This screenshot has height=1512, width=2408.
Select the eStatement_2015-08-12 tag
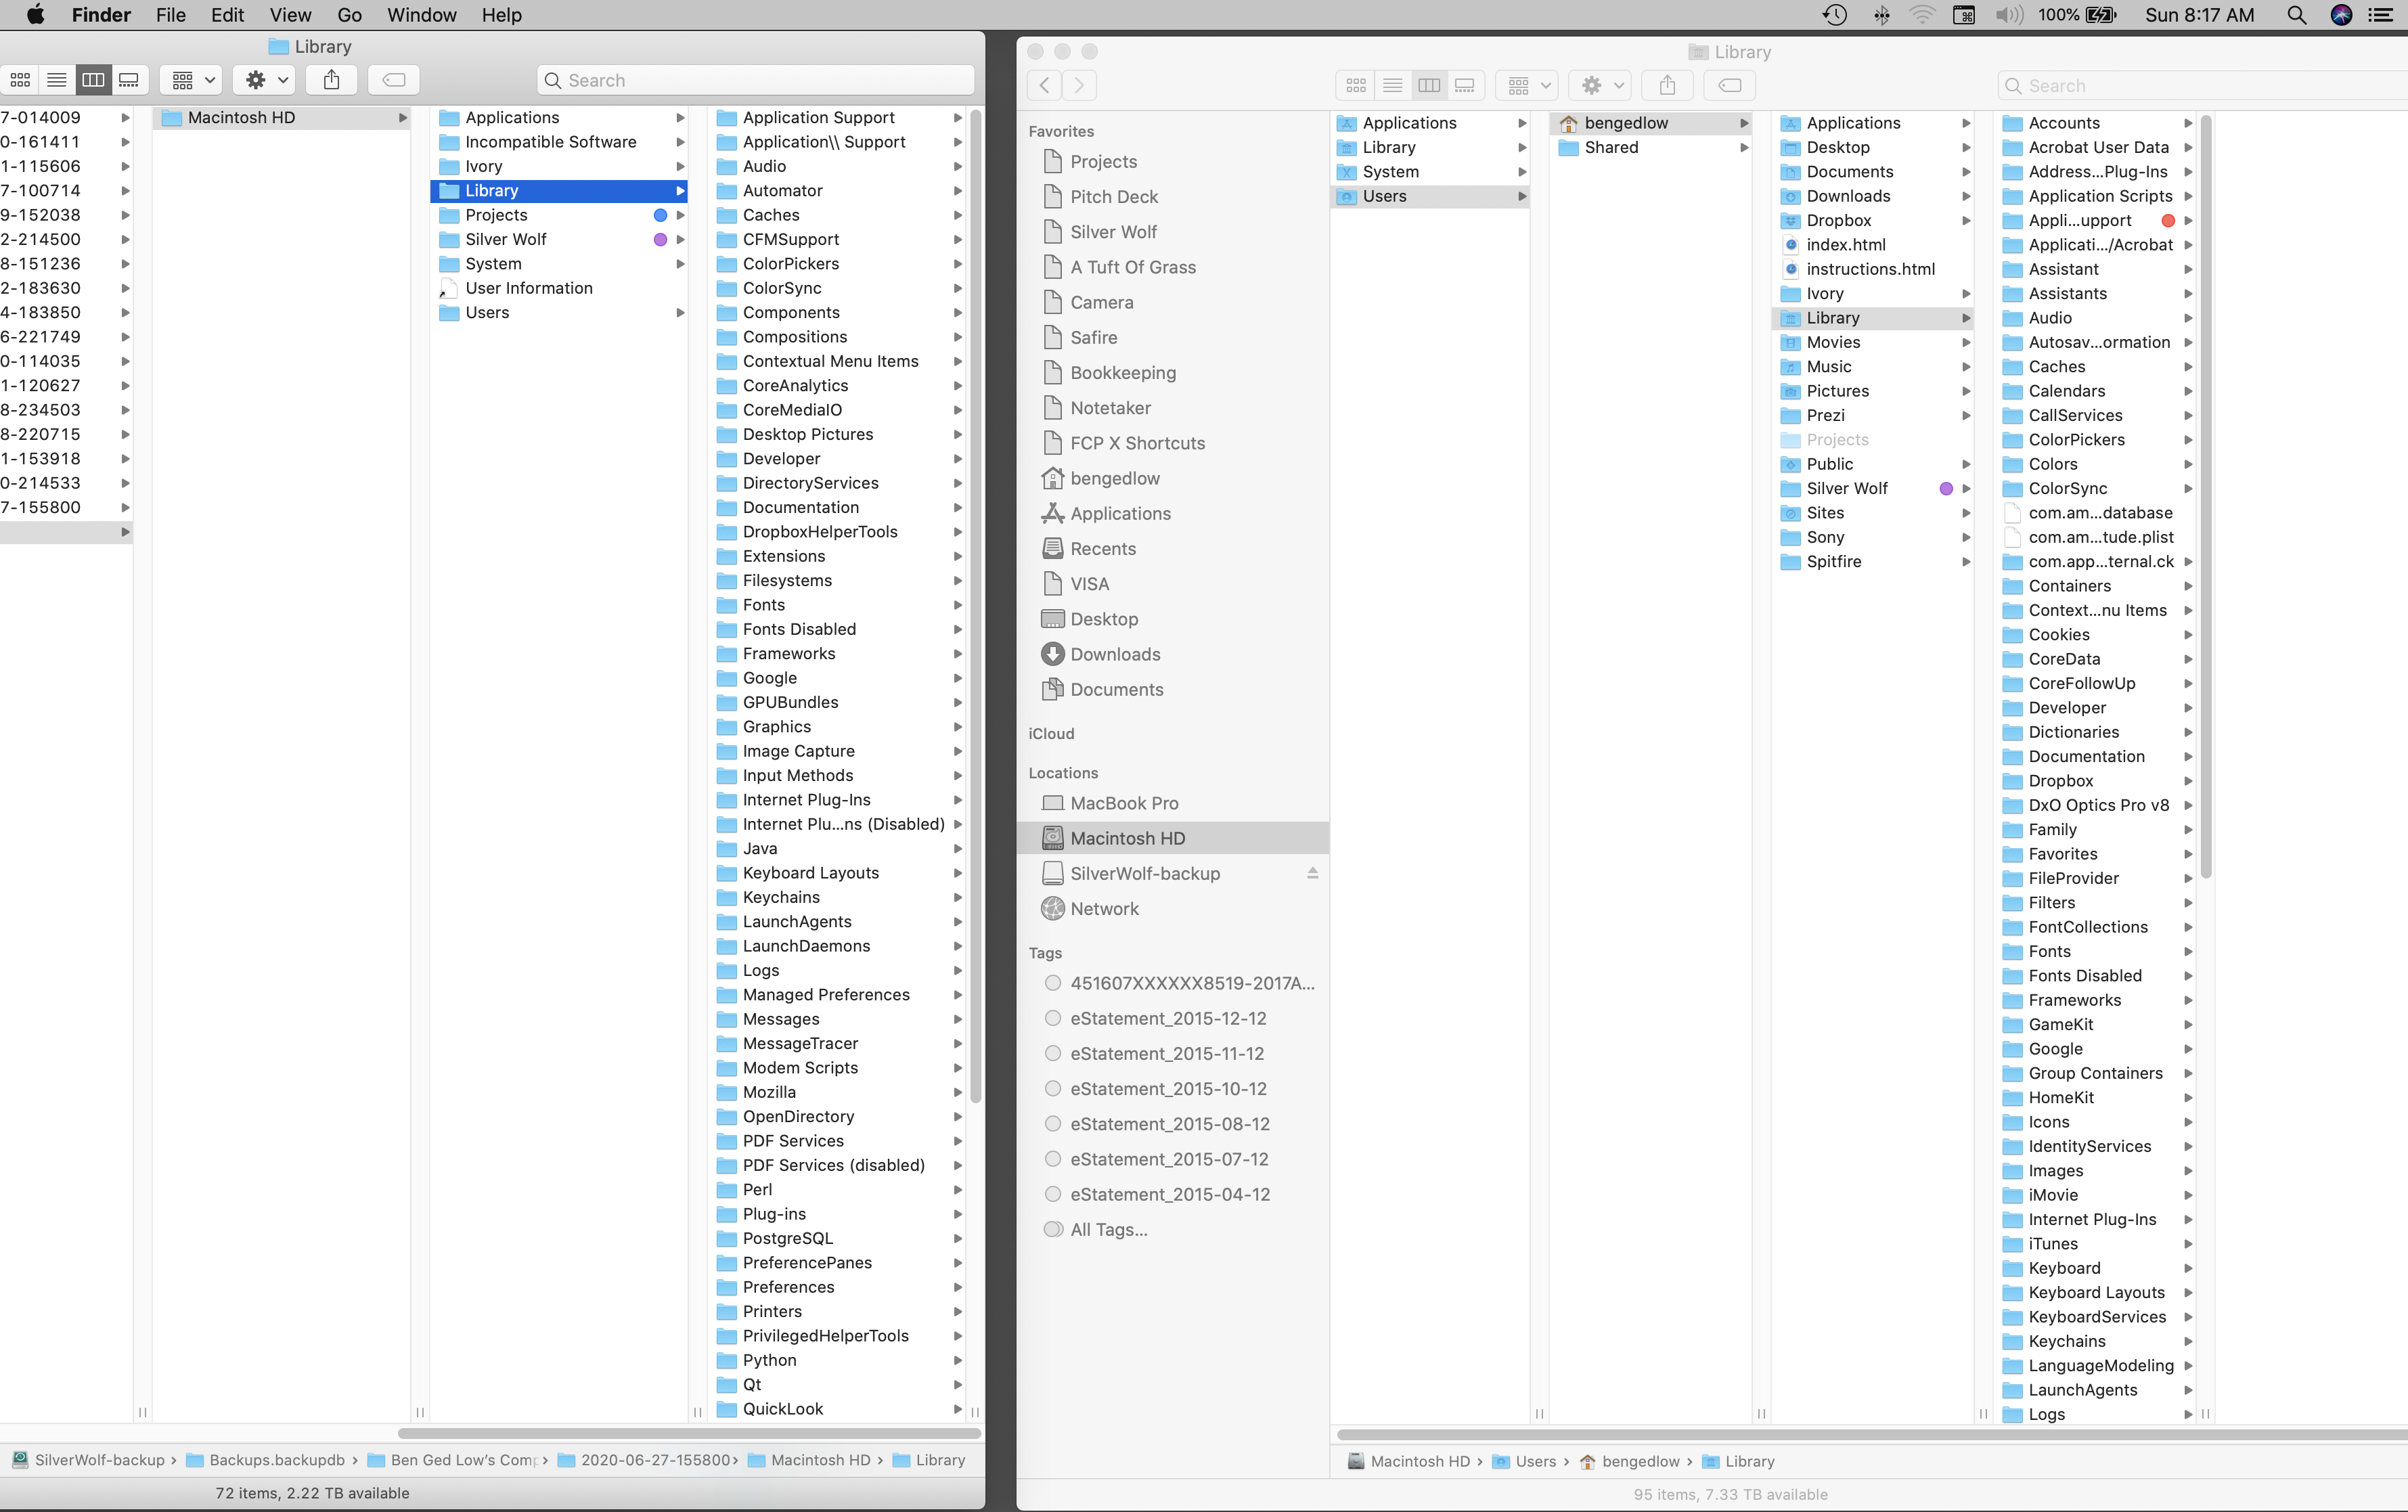[1169, 1124]
